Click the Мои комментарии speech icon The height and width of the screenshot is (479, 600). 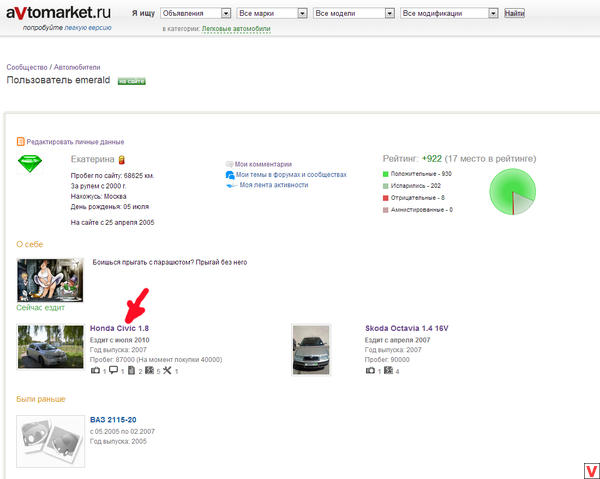[229, 164]
